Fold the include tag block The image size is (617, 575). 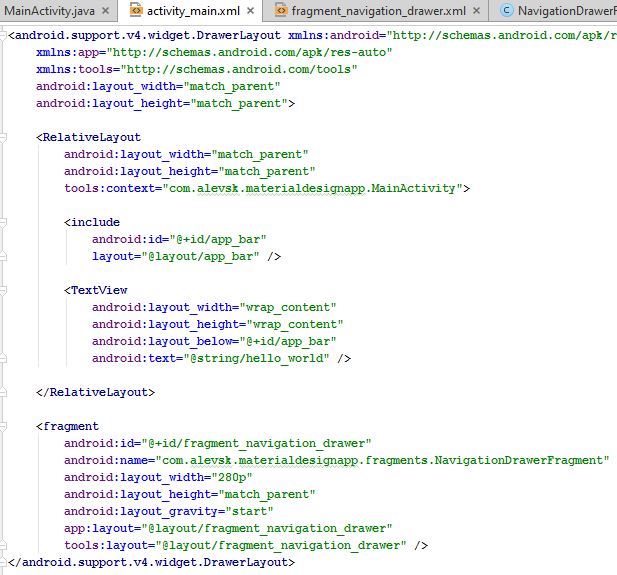tap(5, 222)
